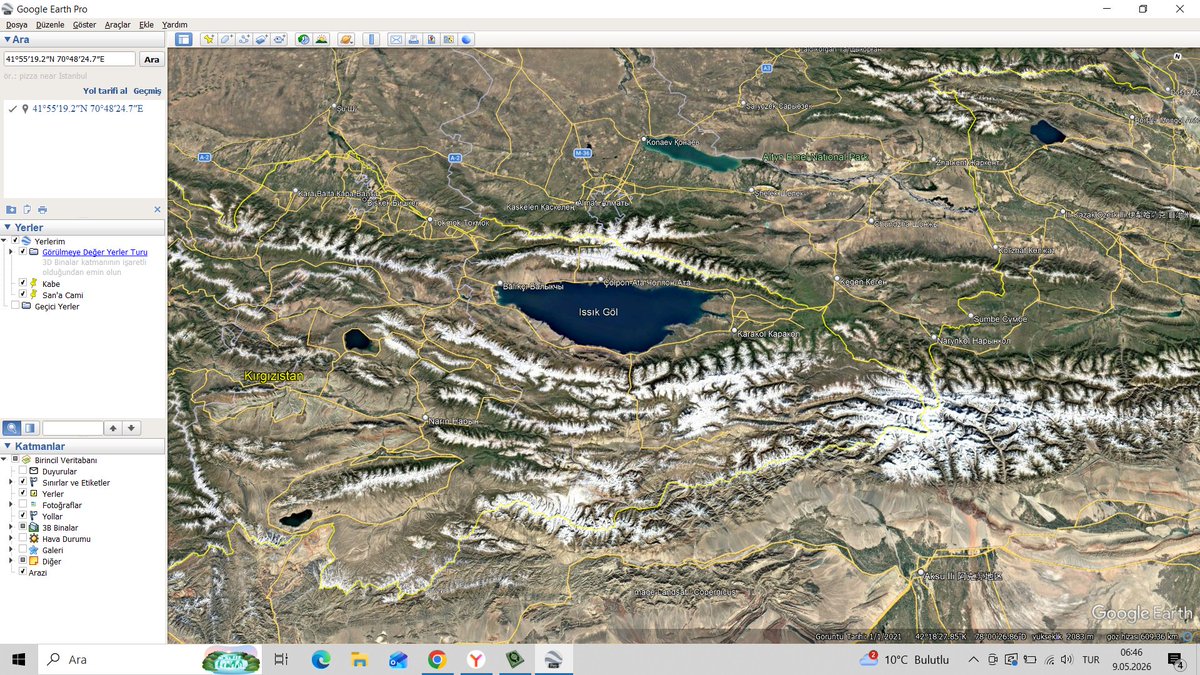Move selected item up arrow
The image size is (1200, 675).
tap(113, 428)
